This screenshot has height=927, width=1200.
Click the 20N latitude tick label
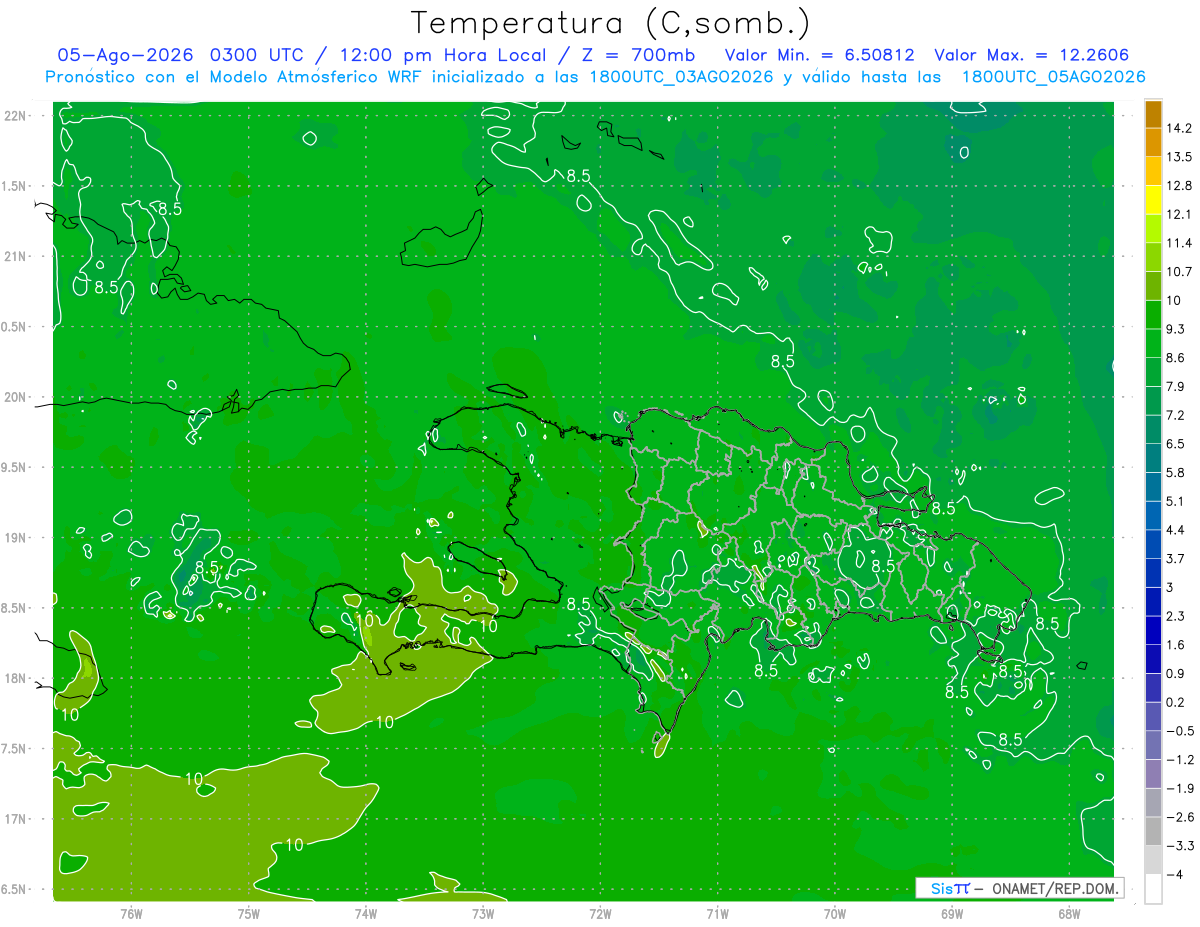click(15, 397)
